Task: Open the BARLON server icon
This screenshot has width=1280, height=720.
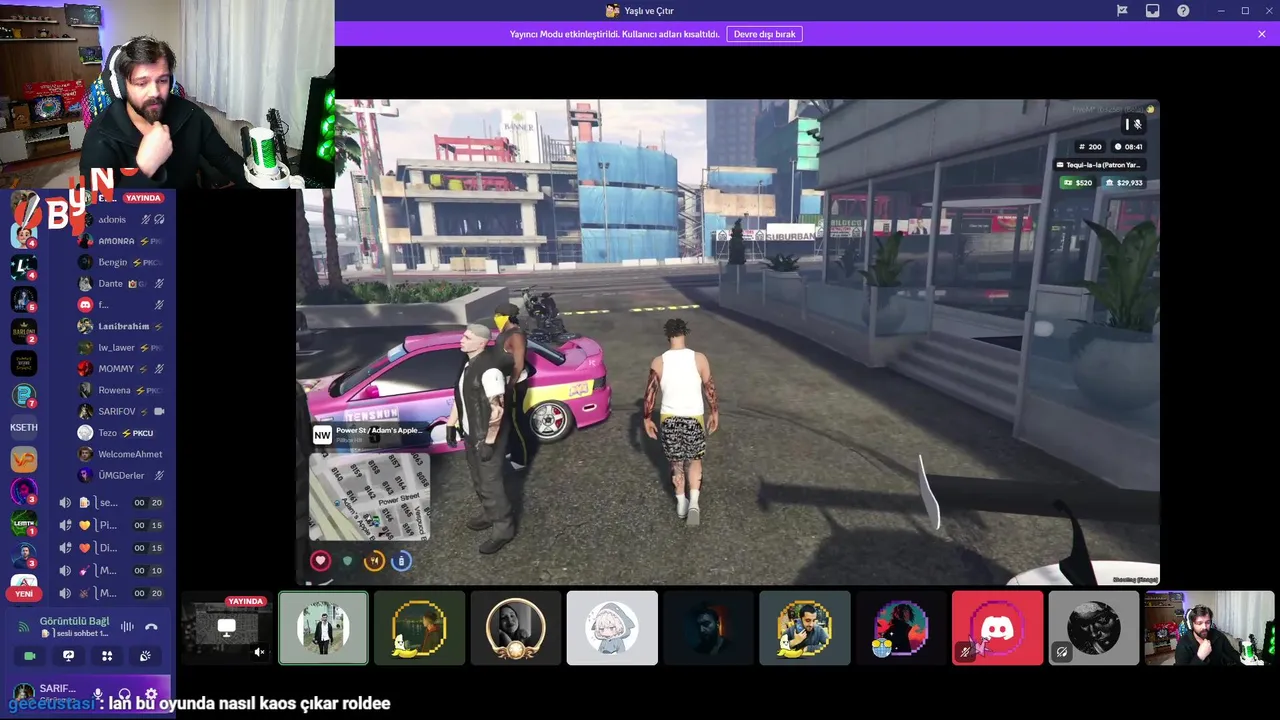Action: (23, 331)
